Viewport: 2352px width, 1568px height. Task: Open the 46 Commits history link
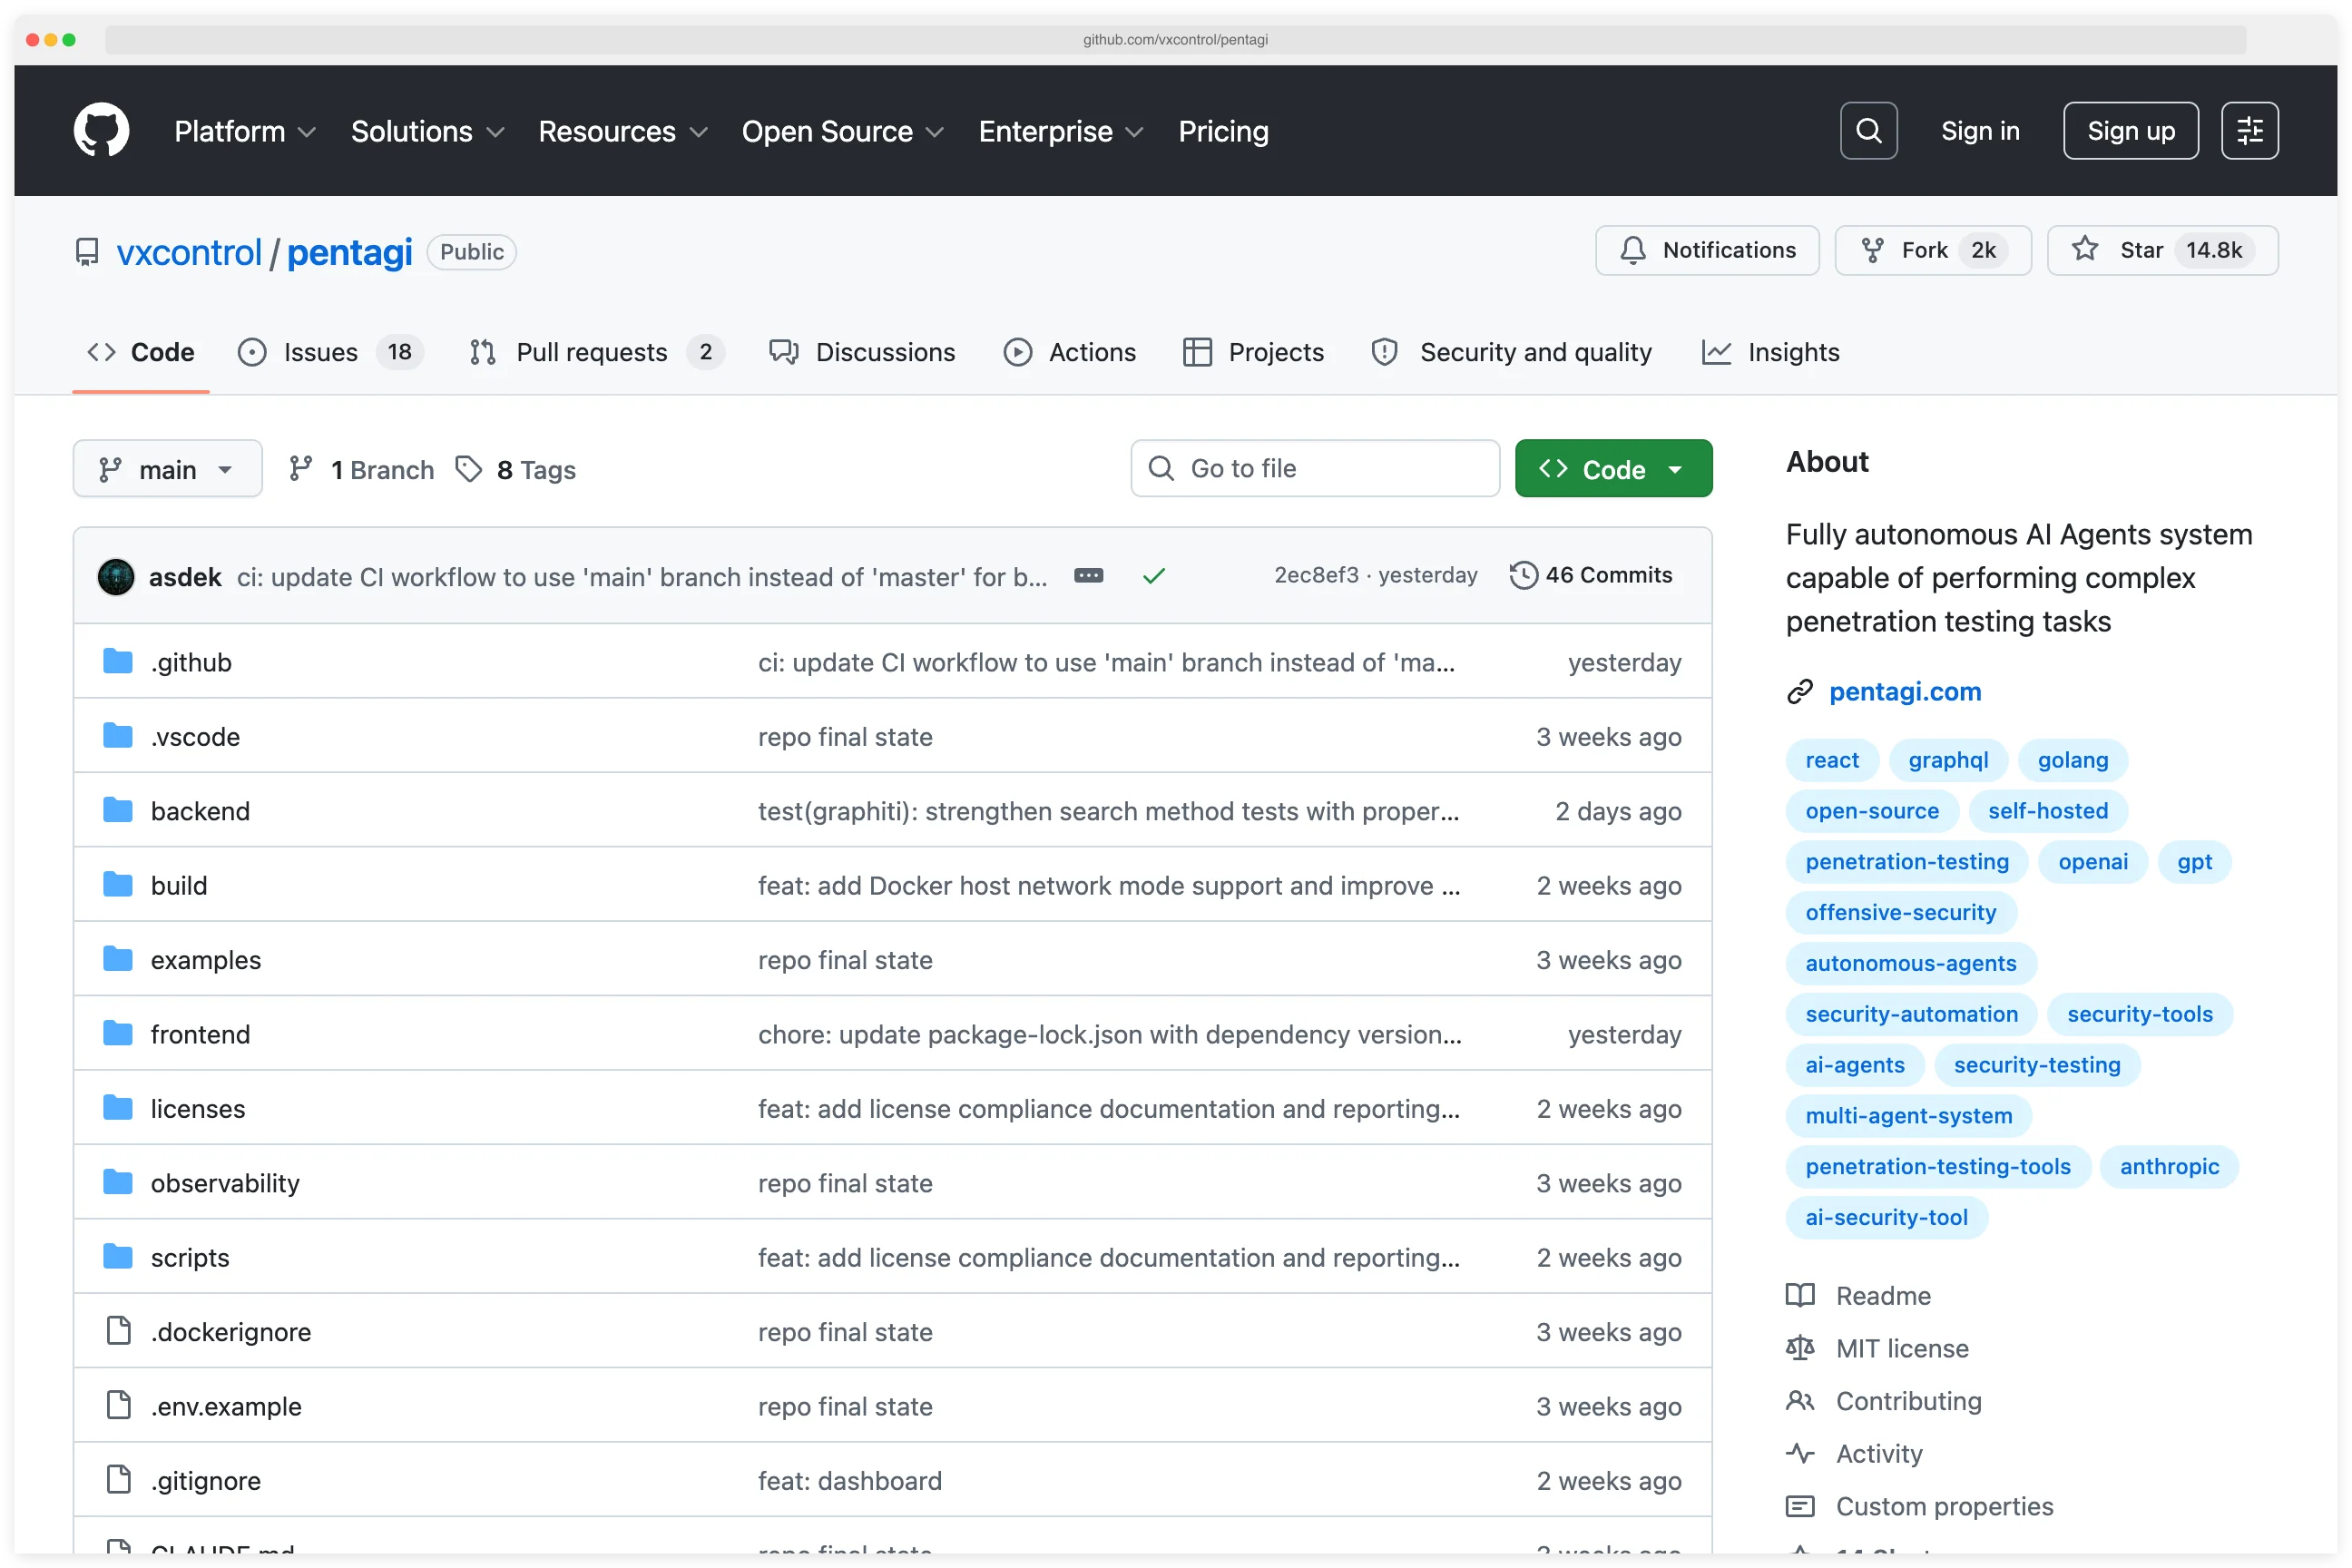coord(1590,575)
